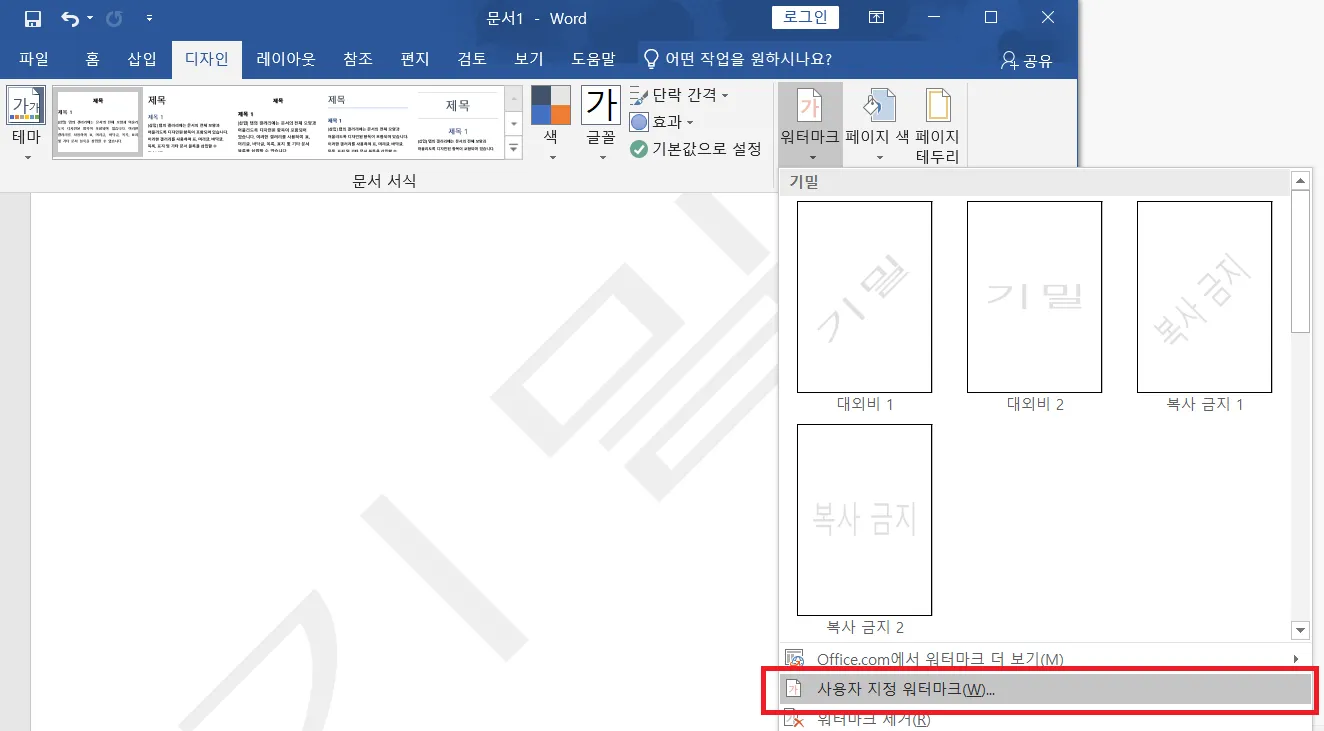
Task: Click the lightbulb Tell Me search box
Action: (x=738, y=59)
